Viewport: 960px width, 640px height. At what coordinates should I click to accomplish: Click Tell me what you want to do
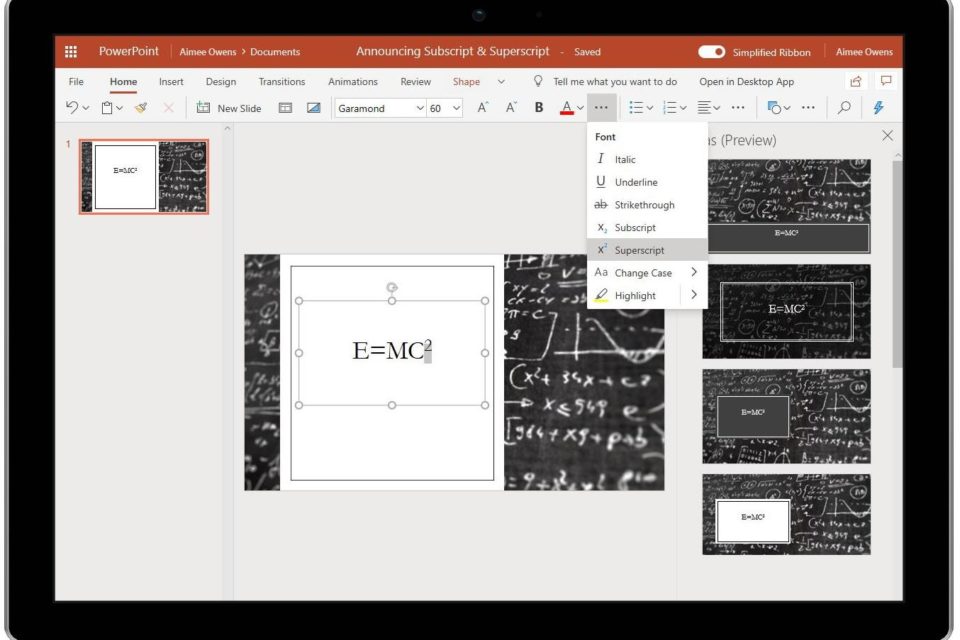pos(615,81)
